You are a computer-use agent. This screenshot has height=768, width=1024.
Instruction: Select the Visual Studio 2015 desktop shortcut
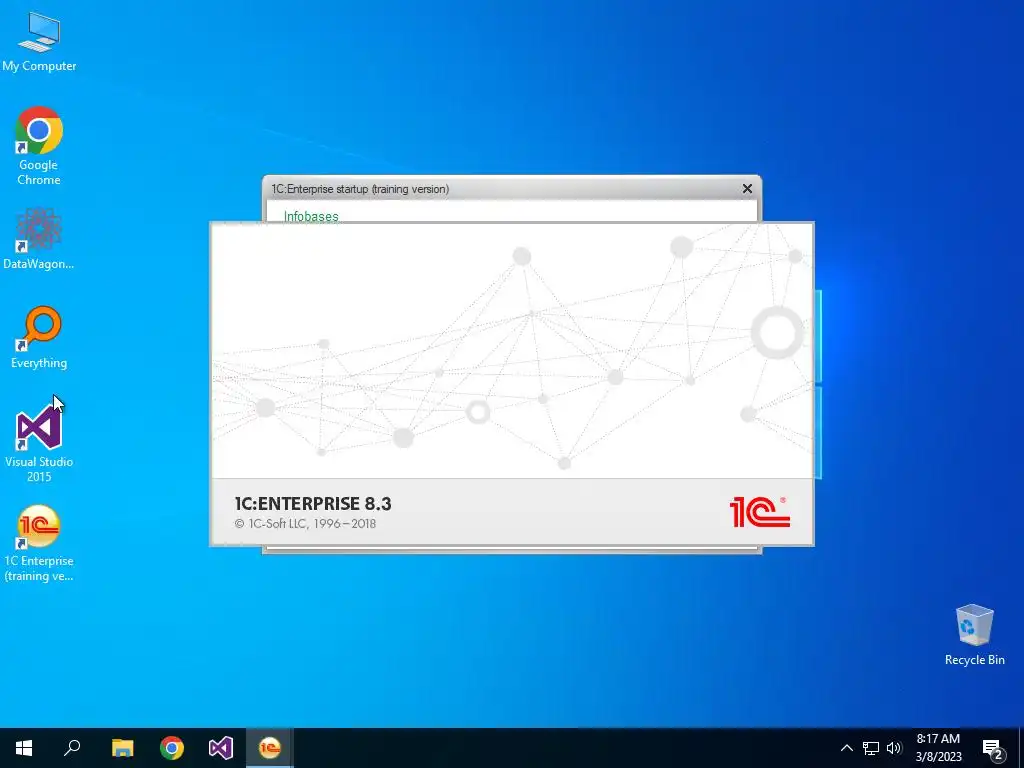[39, 444]
